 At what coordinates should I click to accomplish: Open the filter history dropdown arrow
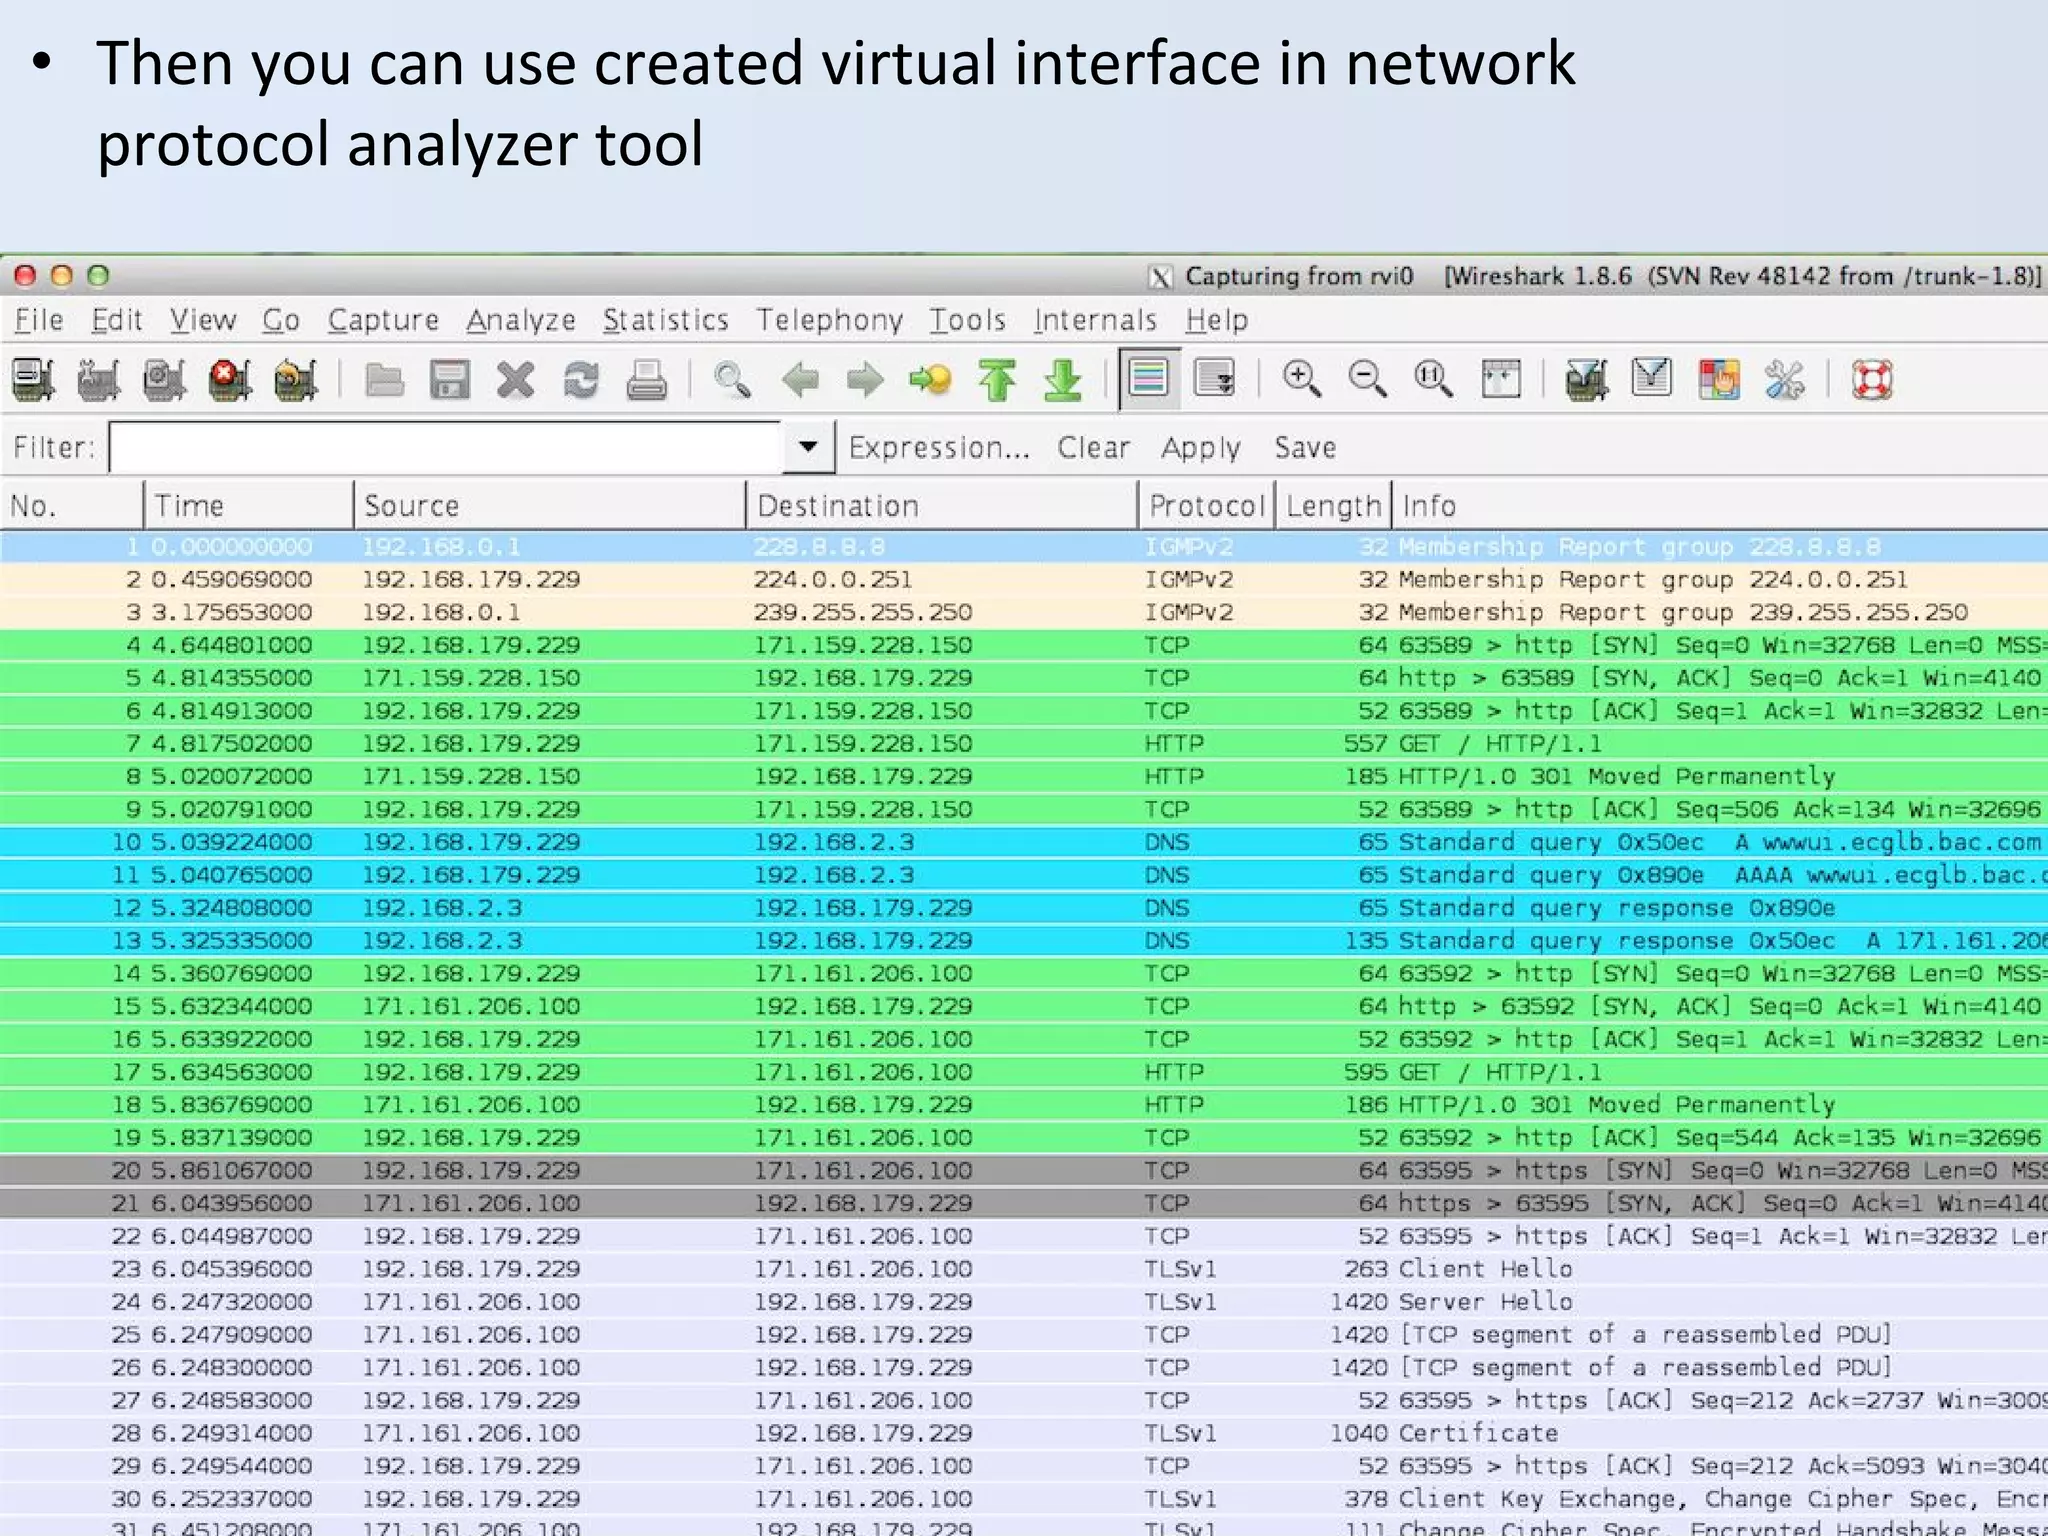(x=808, y=447)
